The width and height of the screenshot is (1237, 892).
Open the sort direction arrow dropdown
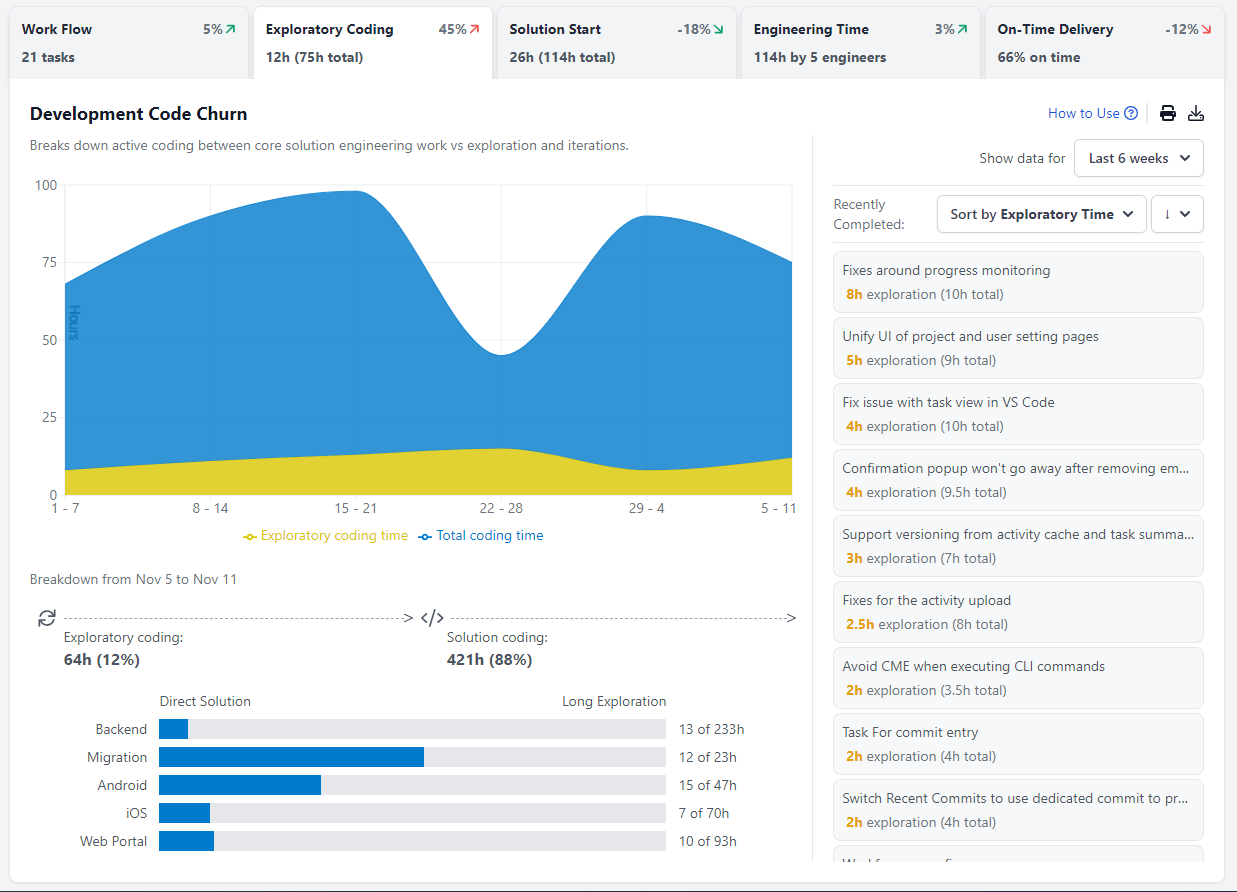click(x=1177, y=214)
